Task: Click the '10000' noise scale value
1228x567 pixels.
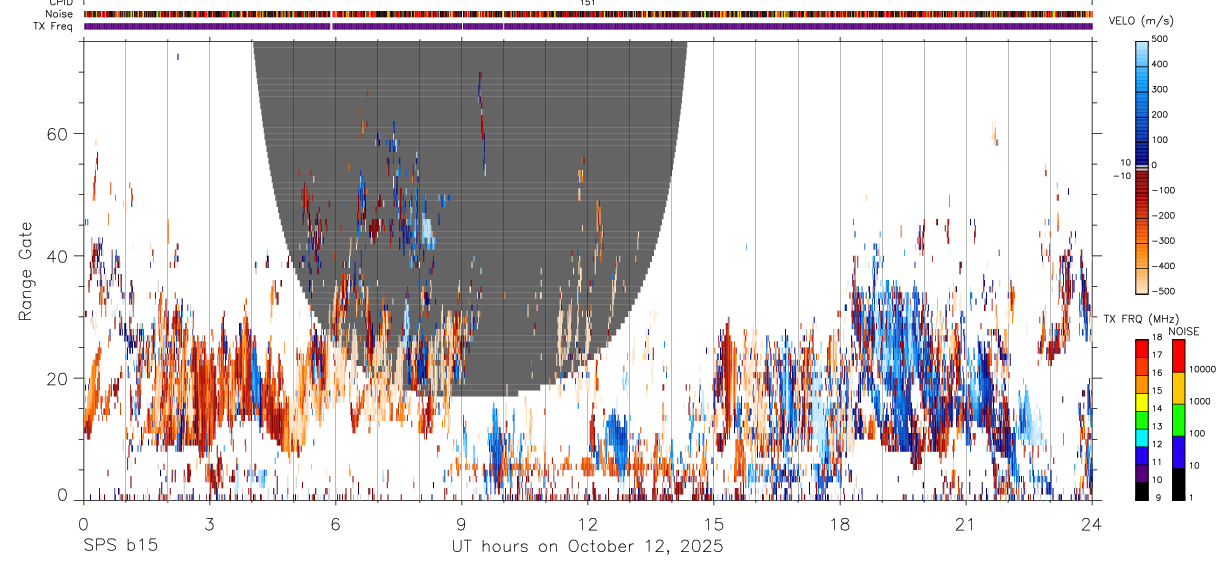Action: tap(1201, 369)
